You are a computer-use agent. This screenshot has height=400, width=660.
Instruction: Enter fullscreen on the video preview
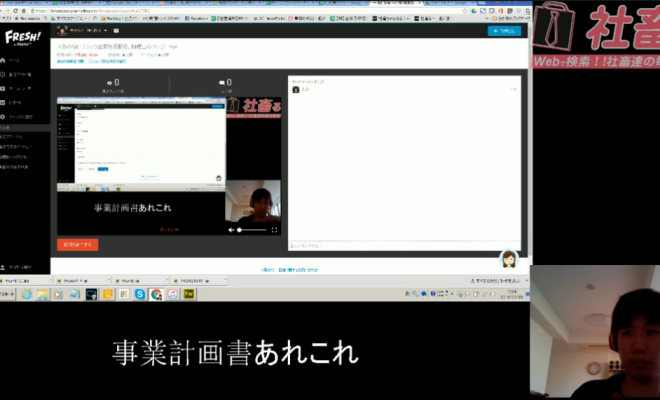(x=274, y=229)
